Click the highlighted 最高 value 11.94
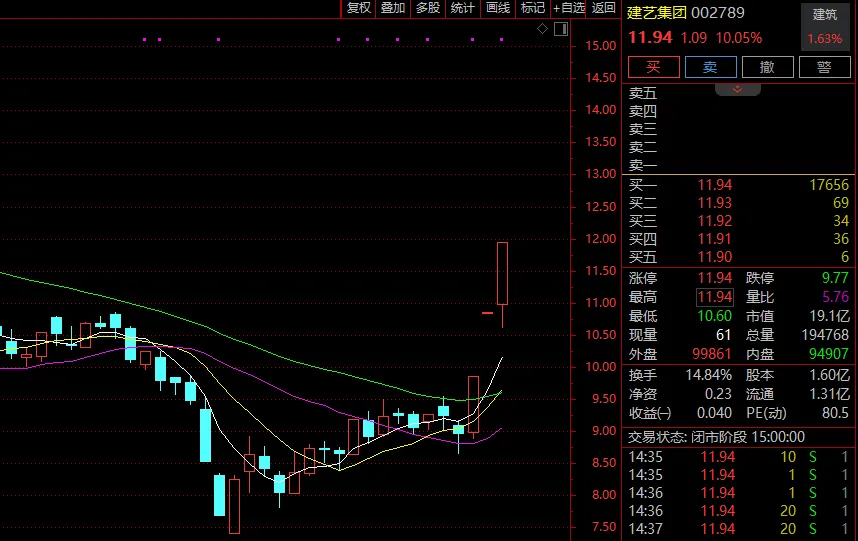 (715, 297)
